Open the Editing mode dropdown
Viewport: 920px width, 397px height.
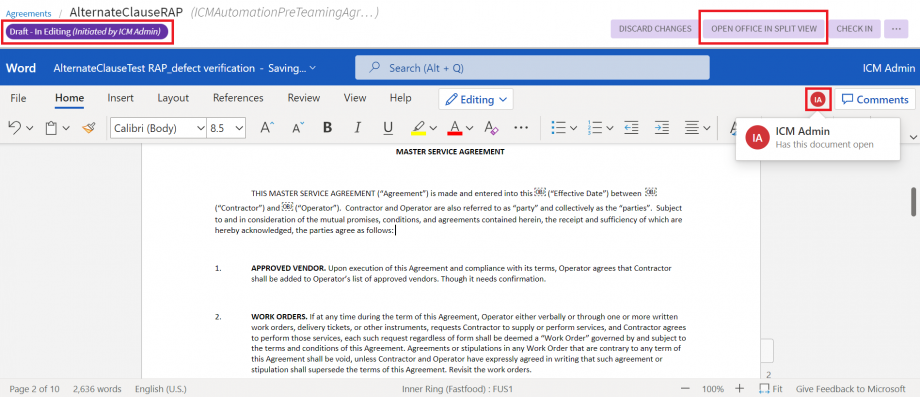(476, 99)
